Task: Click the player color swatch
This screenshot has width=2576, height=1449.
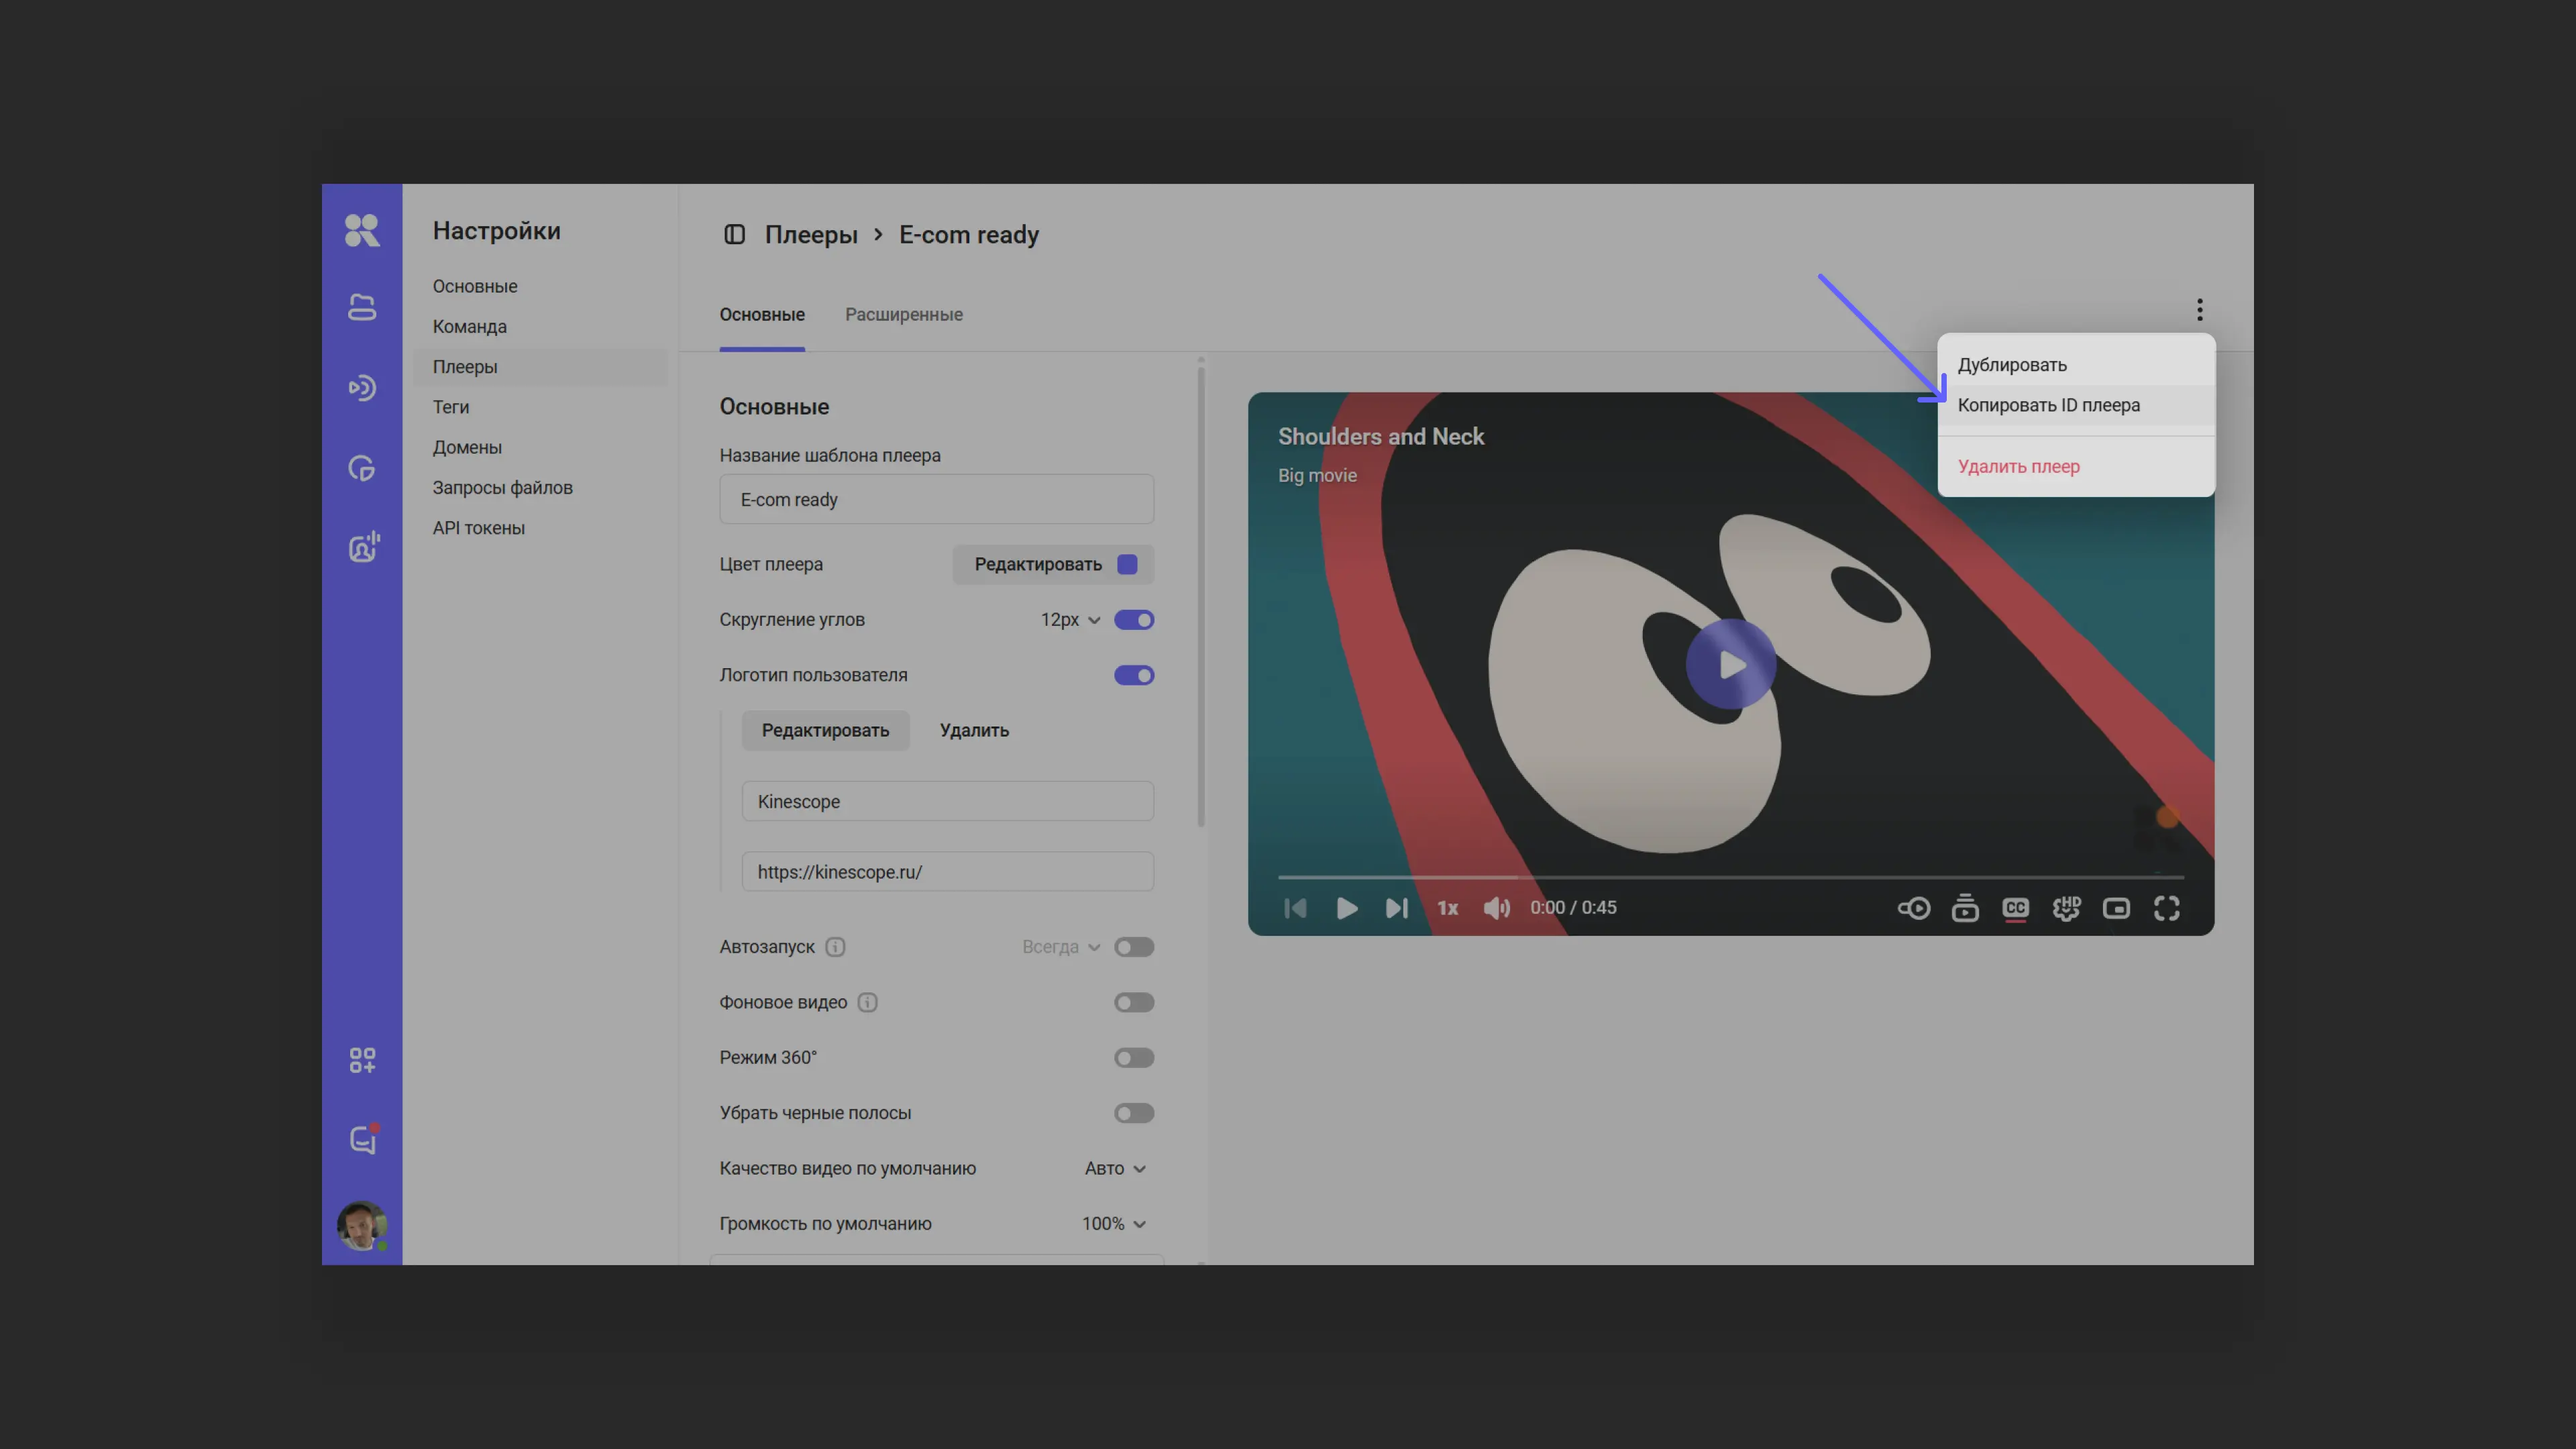Action: tap(1127, 565)
